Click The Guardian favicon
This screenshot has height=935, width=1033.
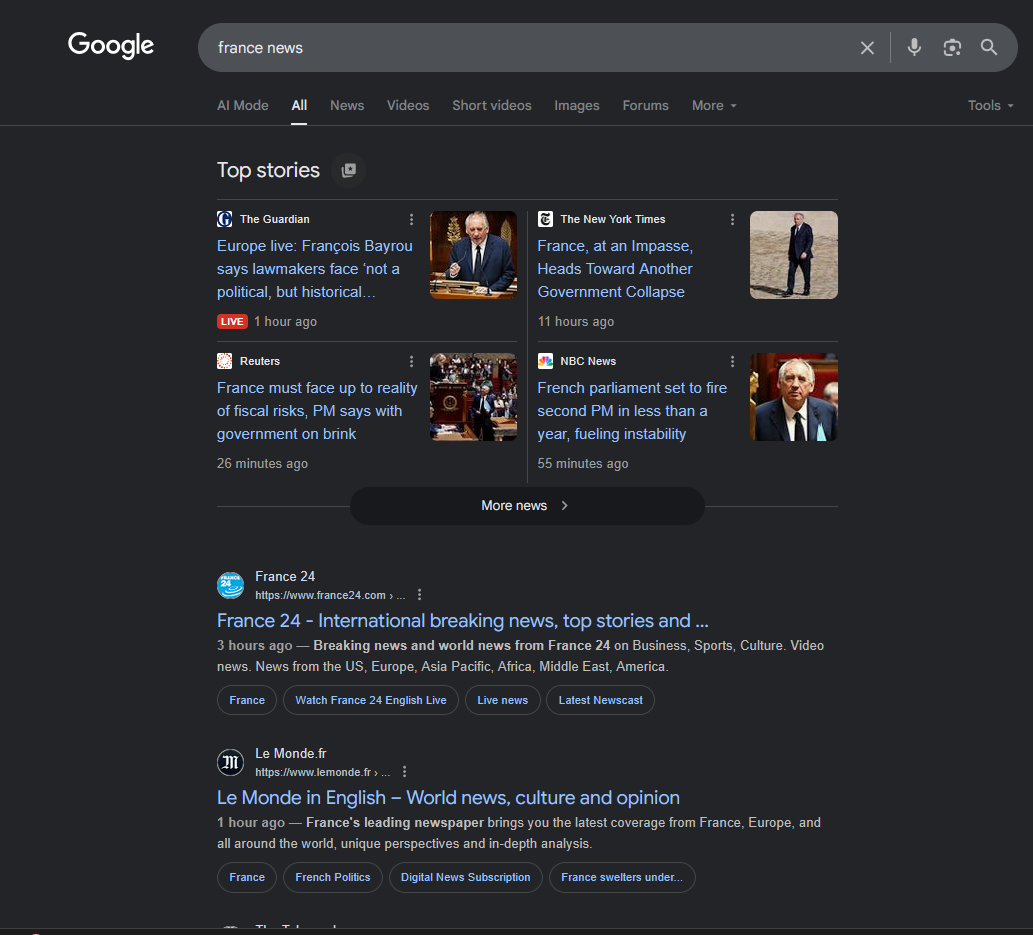(x=225, y=219)
